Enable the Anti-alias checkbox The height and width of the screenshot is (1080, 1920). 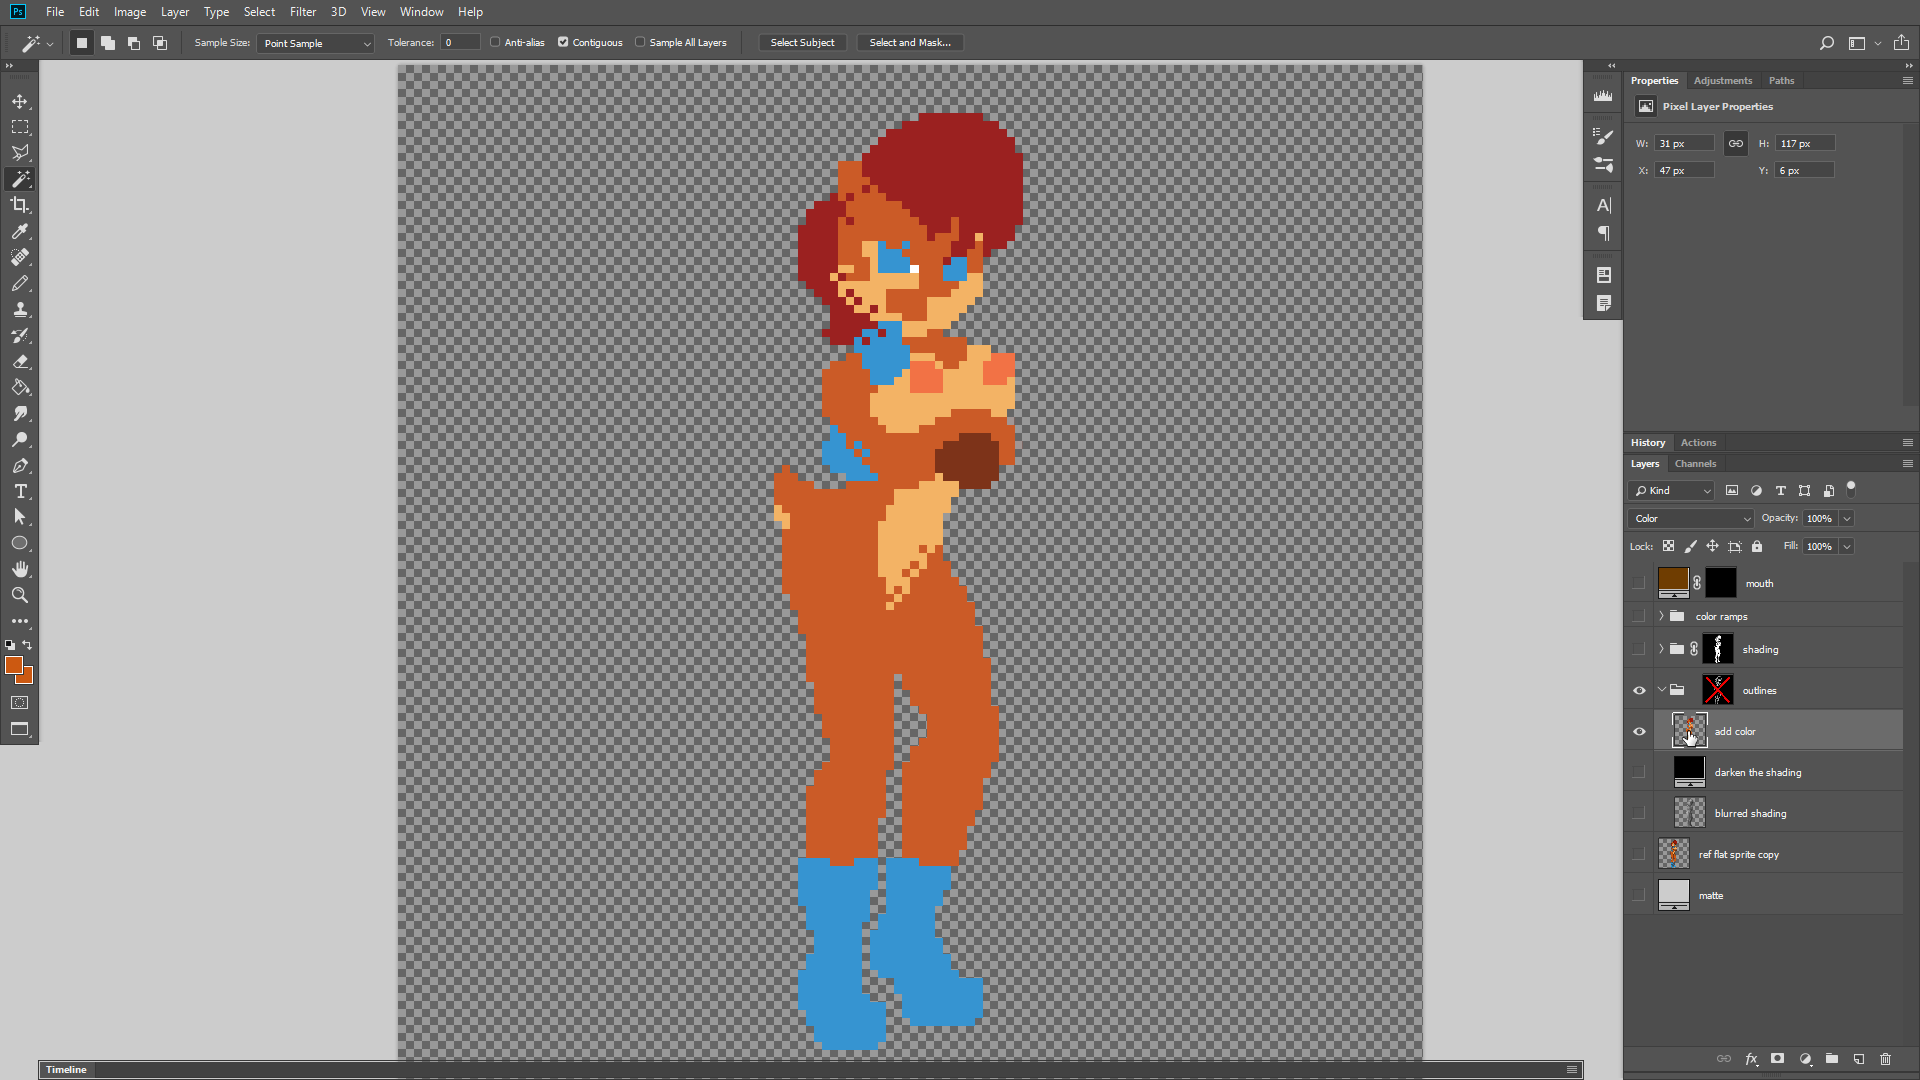[495, 42]
